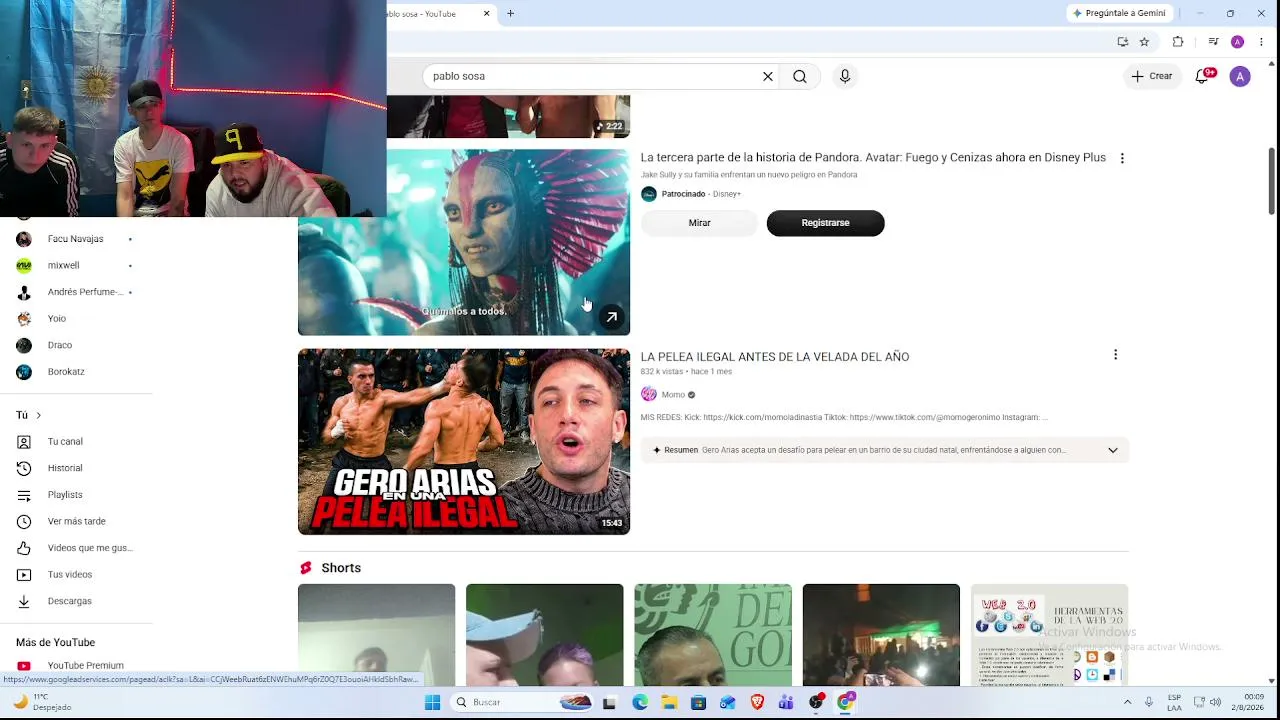
Task: Focus the search field containing pablo sosa
Action: pos(595,76)
